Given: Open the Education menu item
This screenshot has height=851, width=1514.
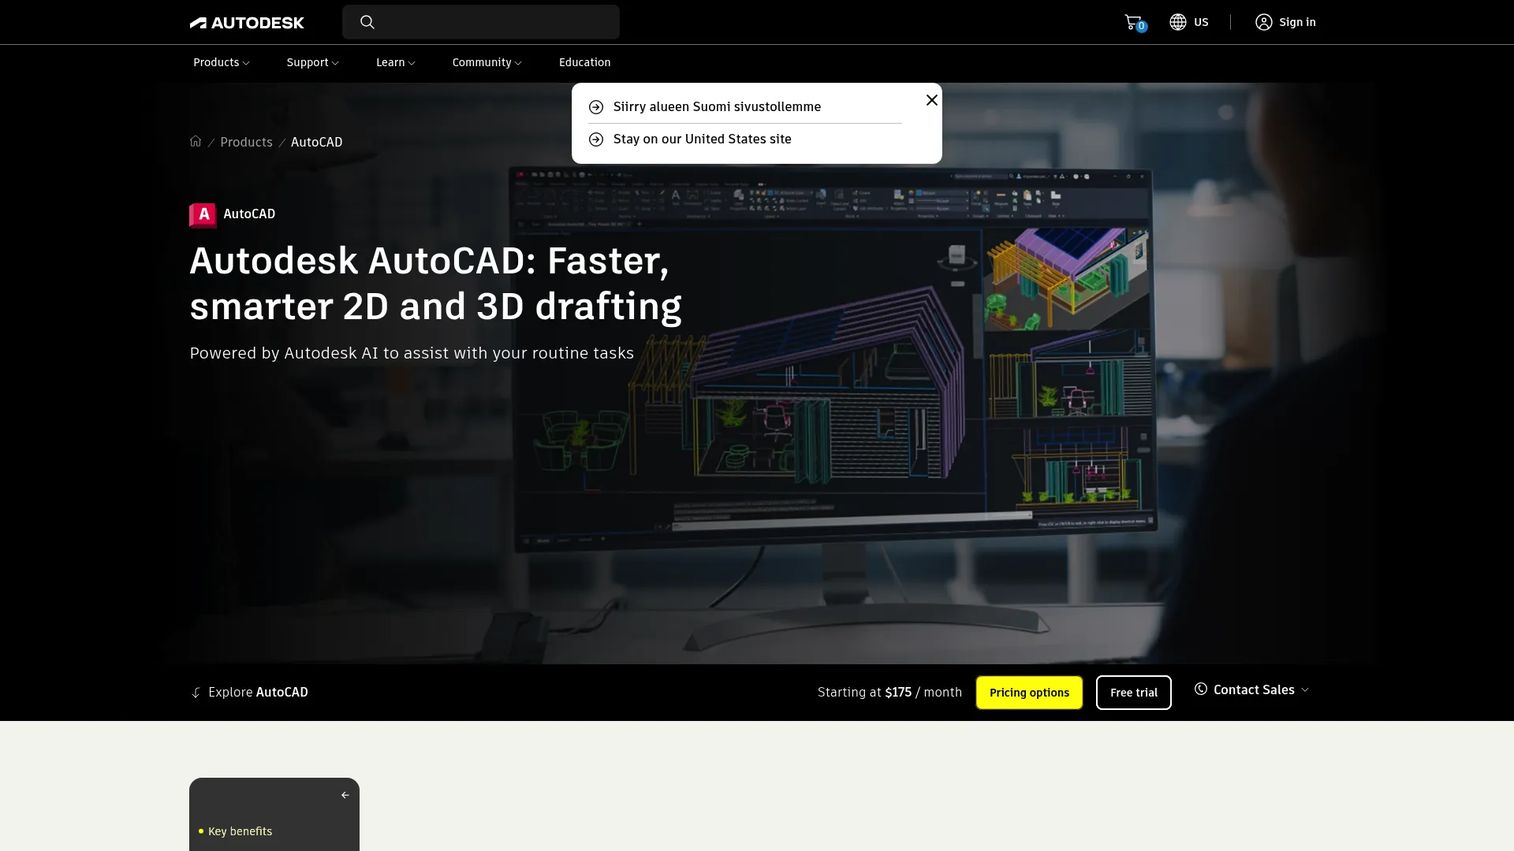Looking at the screenshot, I should (x=585, y=62).
